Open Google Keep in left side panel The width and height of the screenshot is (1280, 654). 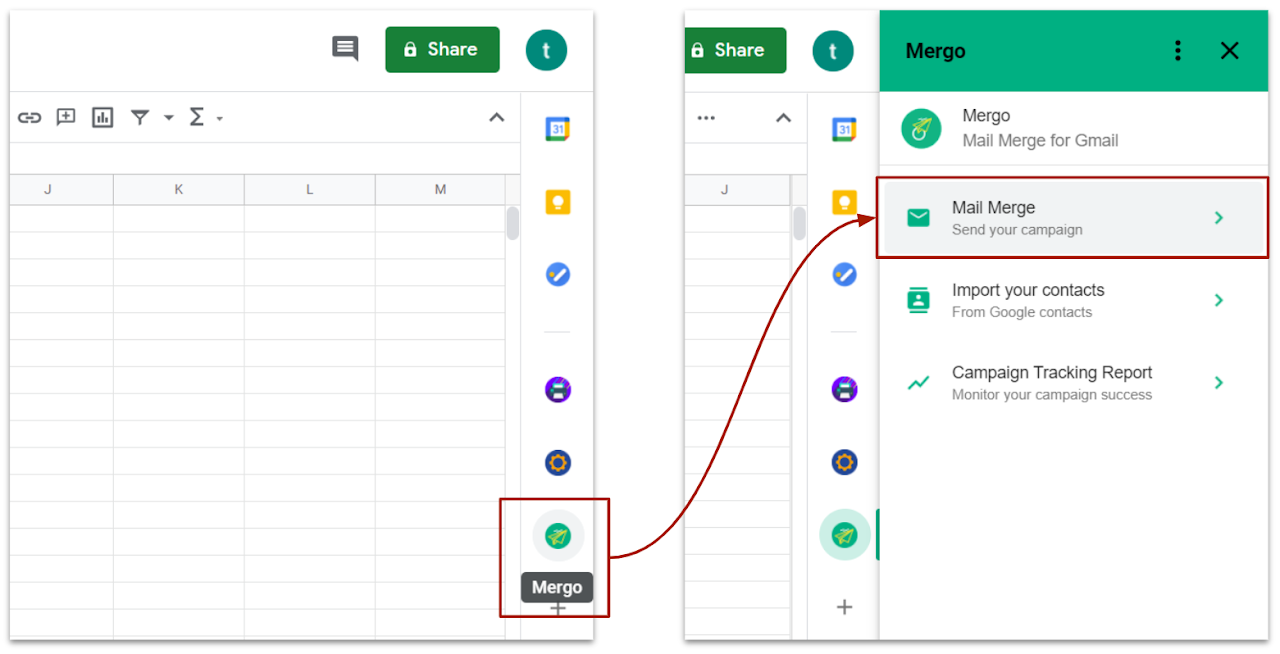557,202
